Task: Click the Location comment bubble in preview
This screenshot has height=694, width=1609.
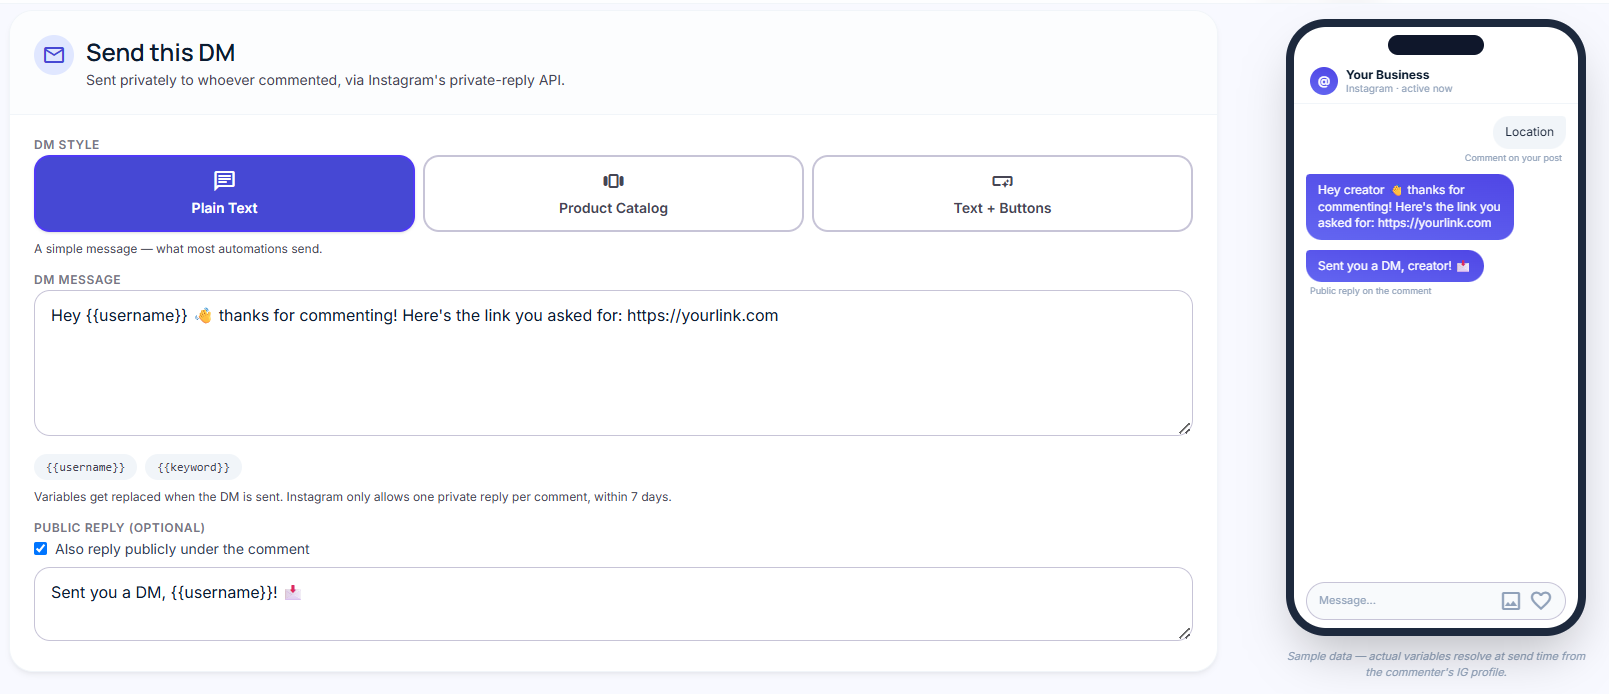Action: (1529, 132)
